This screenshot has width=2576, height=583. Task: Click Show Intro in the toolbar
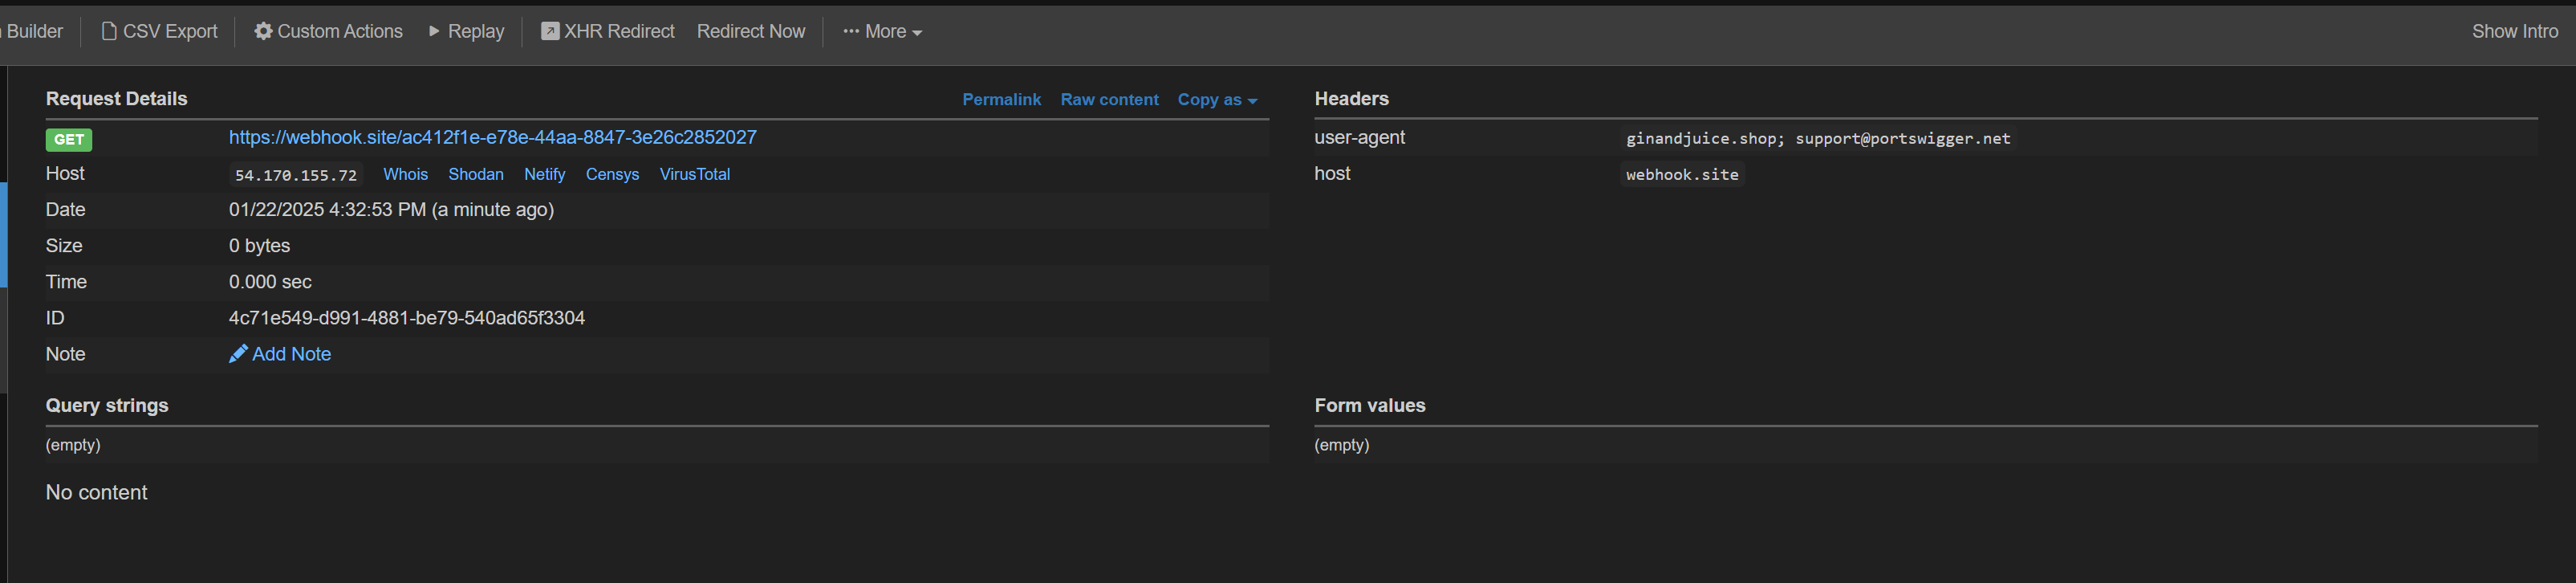point(2514,32)
